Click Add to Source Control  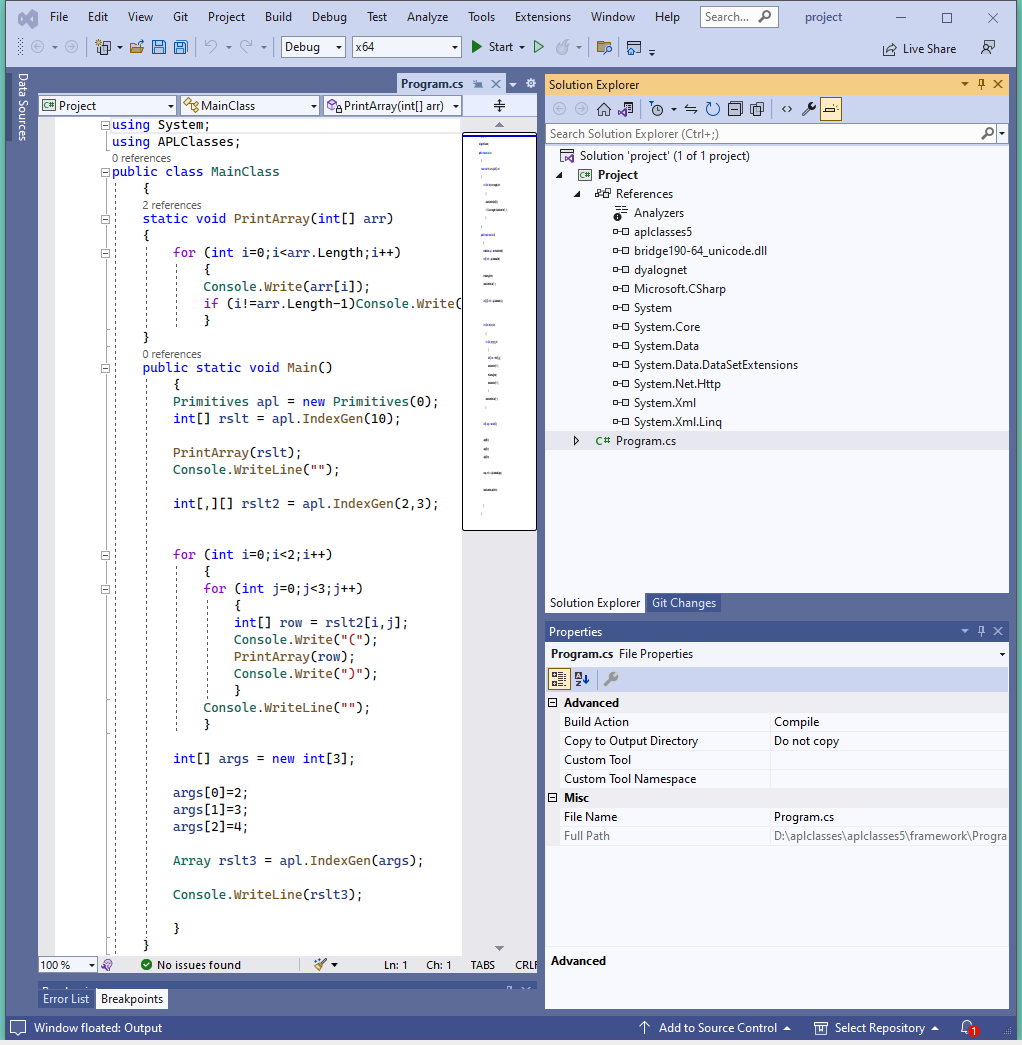pyautogui.click(x=717, y=1027)
